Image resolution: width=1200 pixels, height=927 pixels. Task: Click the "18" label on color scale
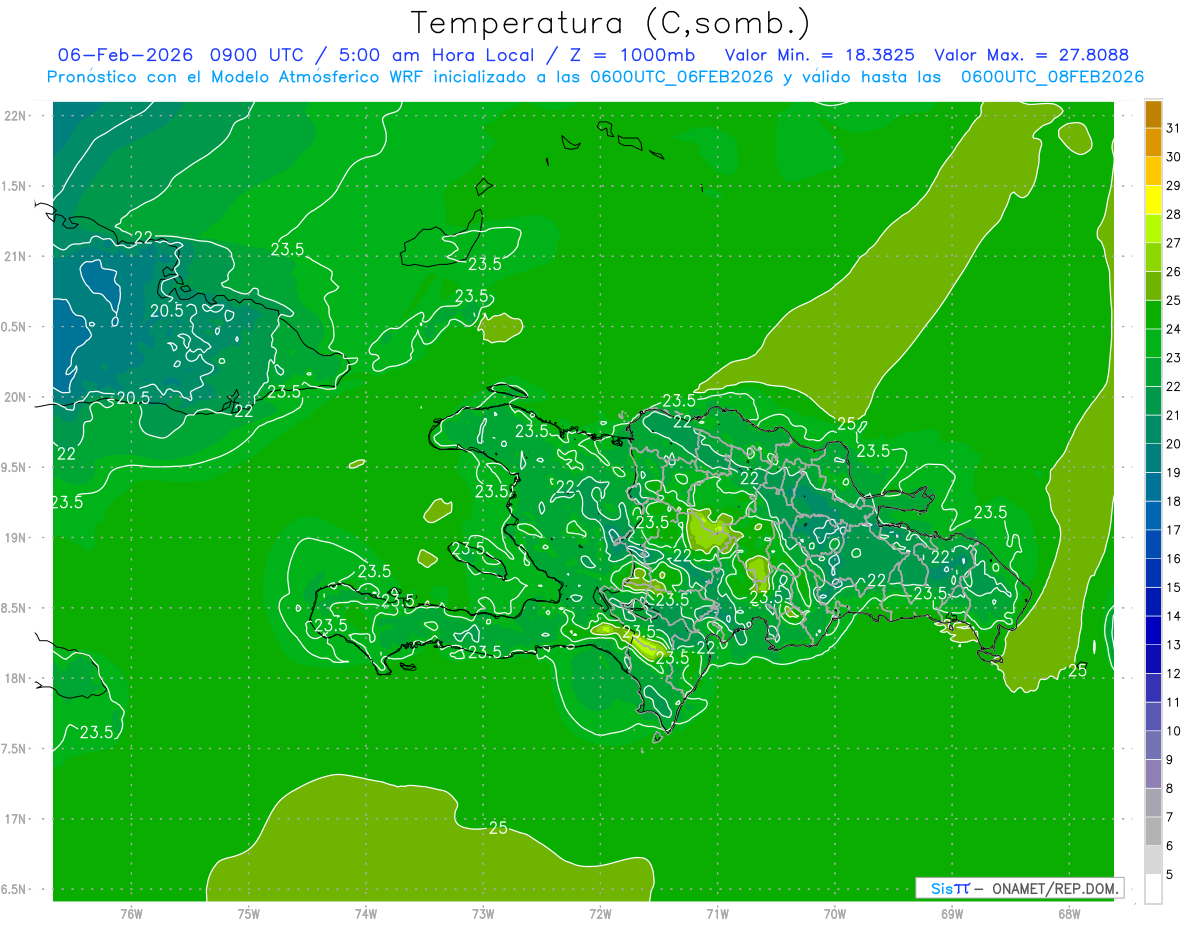point(1173,502)
